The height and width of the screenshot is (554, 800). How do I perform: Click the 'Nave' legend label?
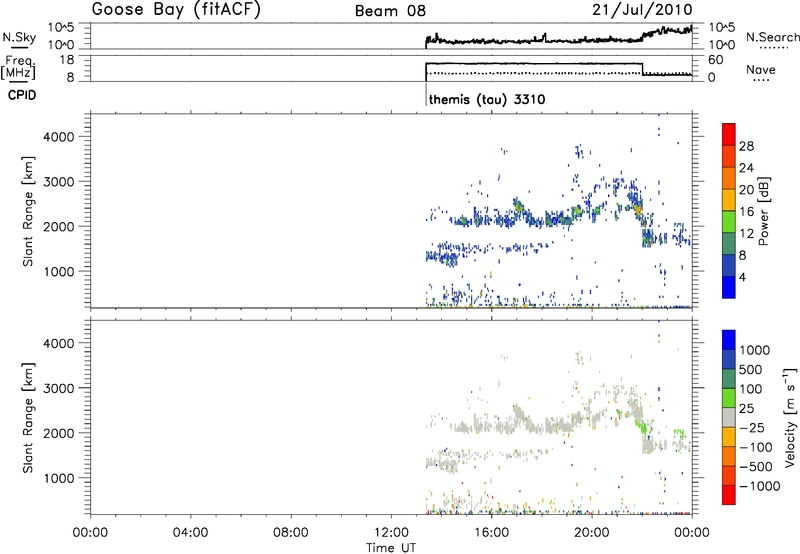point(760,69)
